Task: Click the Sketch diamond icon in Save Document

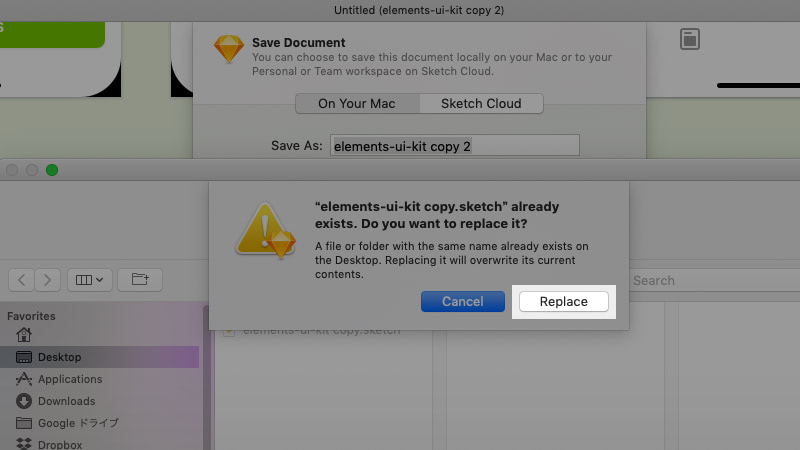Action: 229,49
